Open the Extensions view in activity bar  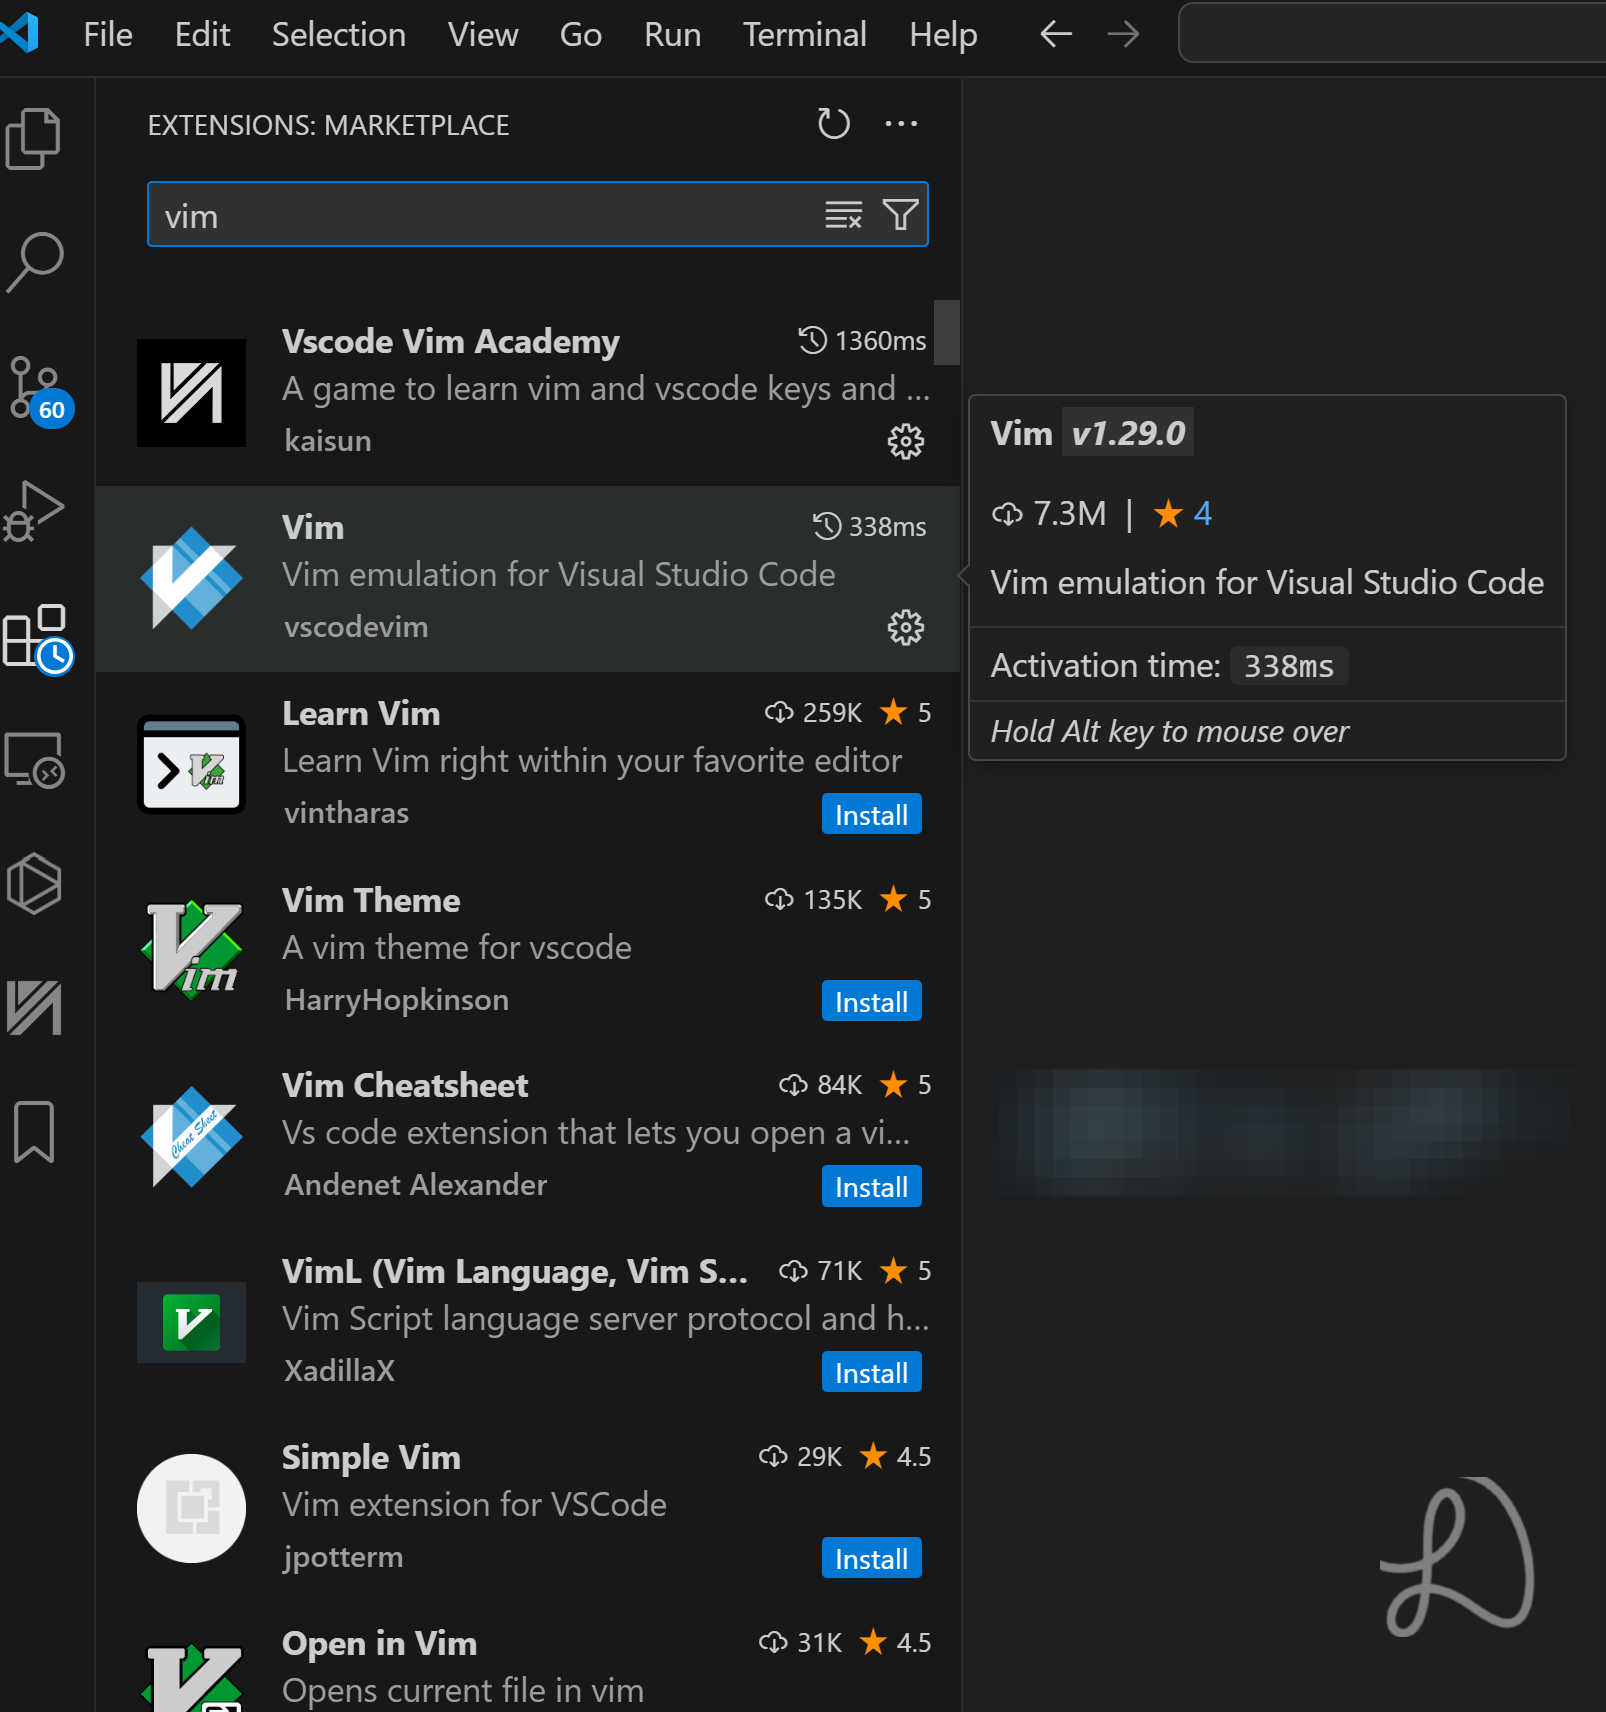tap(36, 638)
